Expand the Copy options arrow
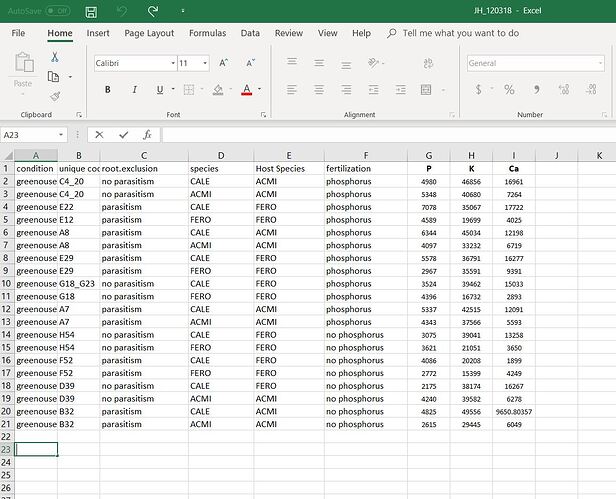The height and width of the screenshot is (499, 616). (70, 77)
